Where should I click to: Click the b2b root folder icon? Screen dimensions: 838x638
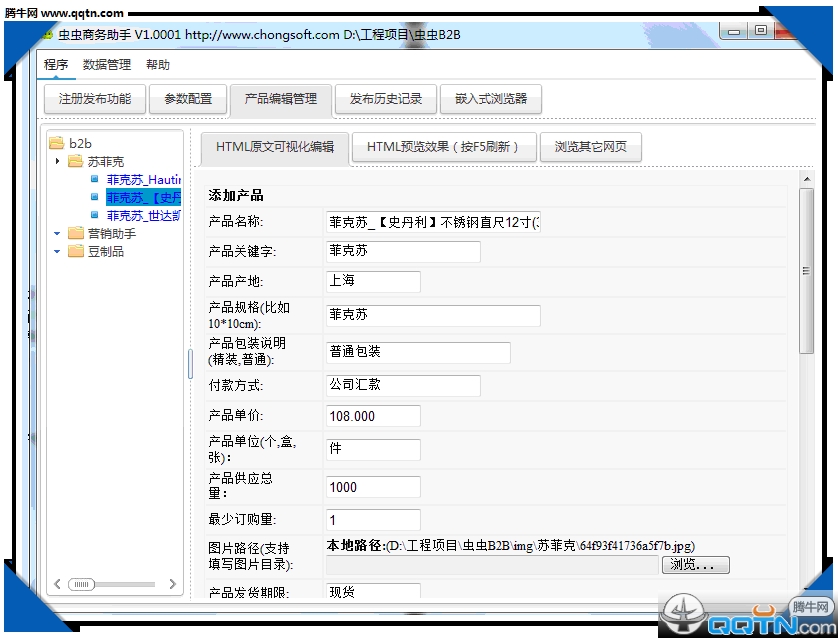pos(56,143)
